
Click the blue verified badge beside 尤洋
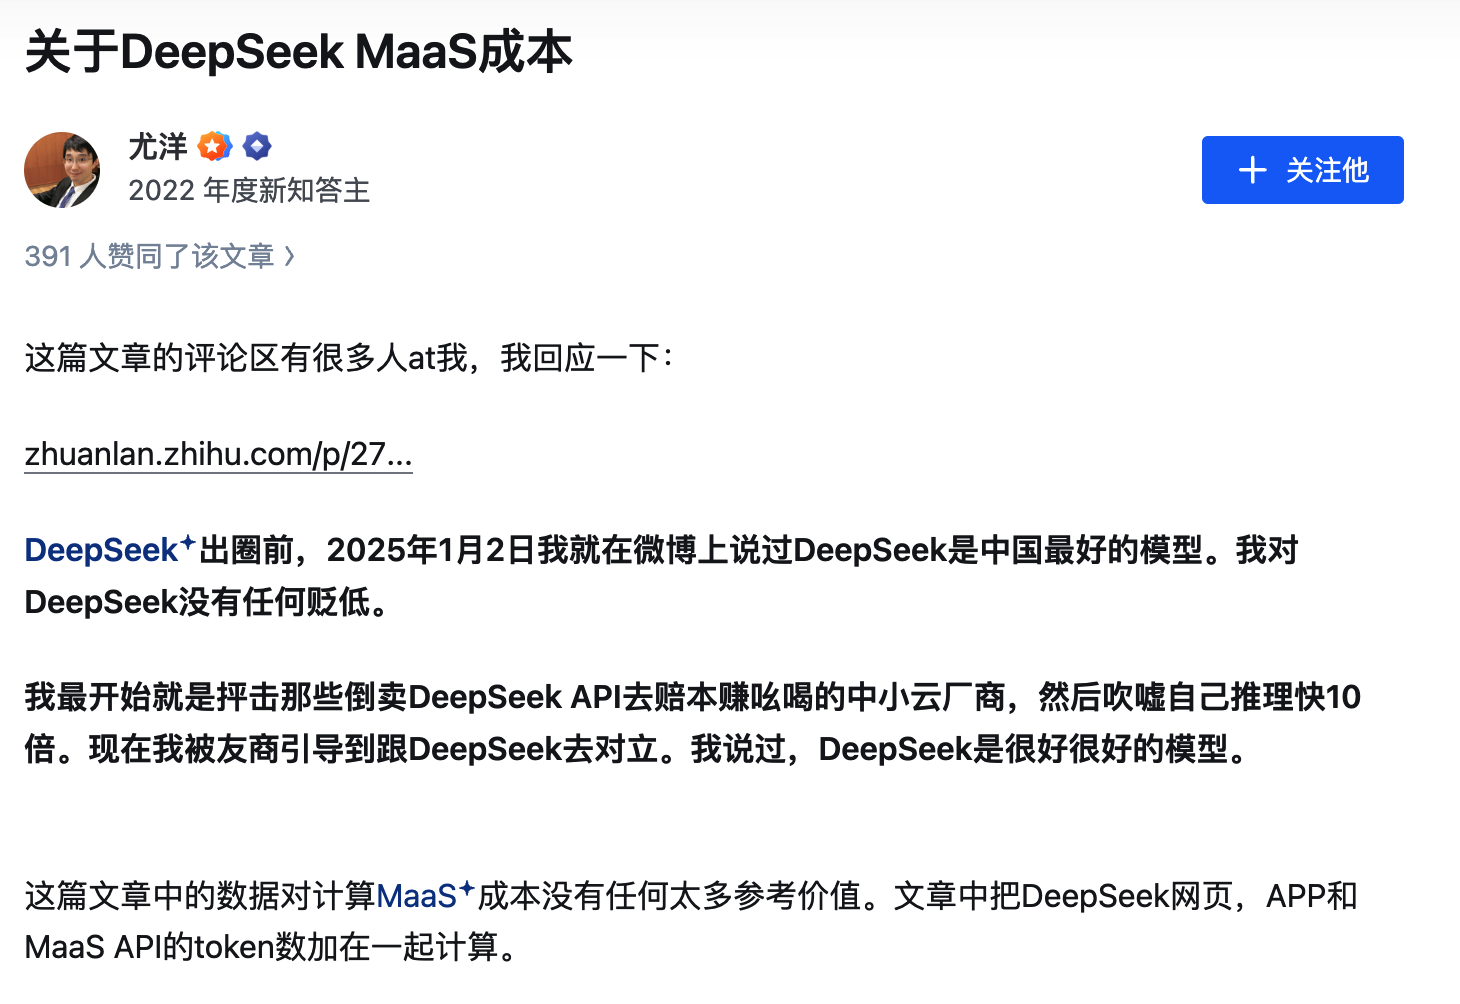coord(257,147)
